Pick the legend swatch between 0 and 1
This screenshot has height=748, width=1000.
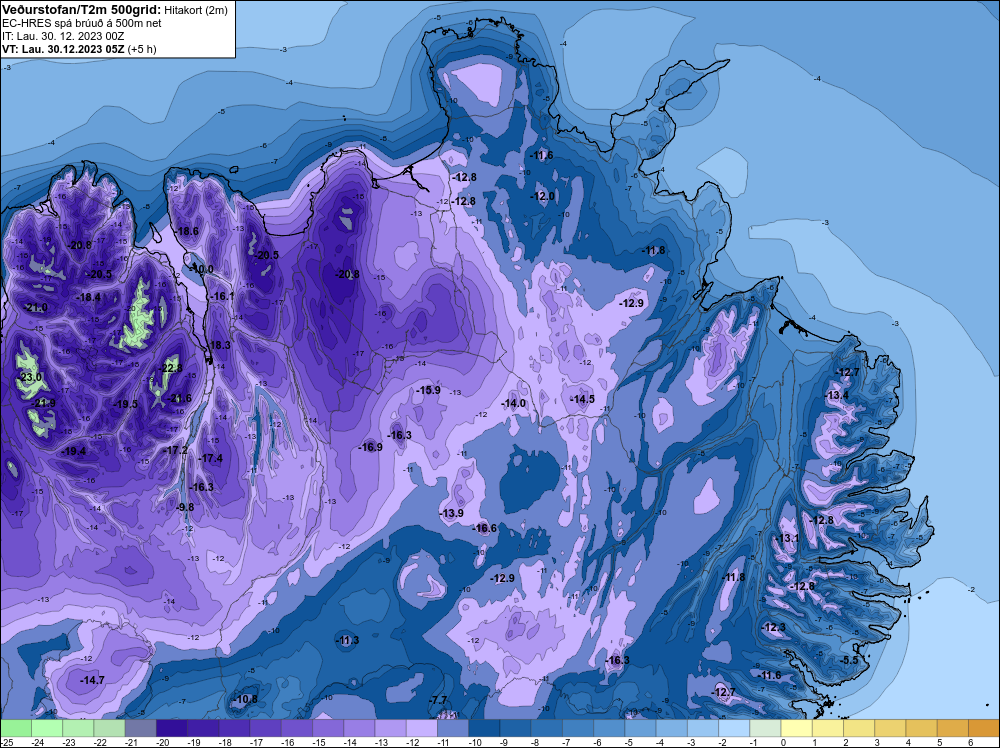pos(797,728)
